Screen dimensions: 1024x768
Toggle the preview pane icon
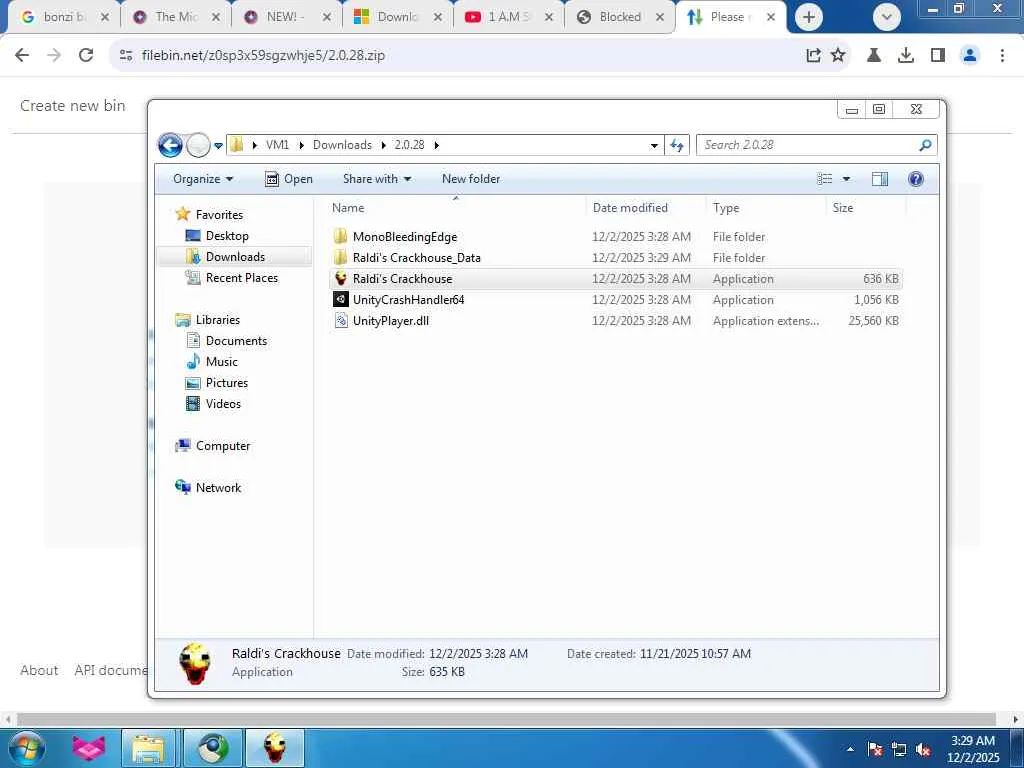[880, 179]
